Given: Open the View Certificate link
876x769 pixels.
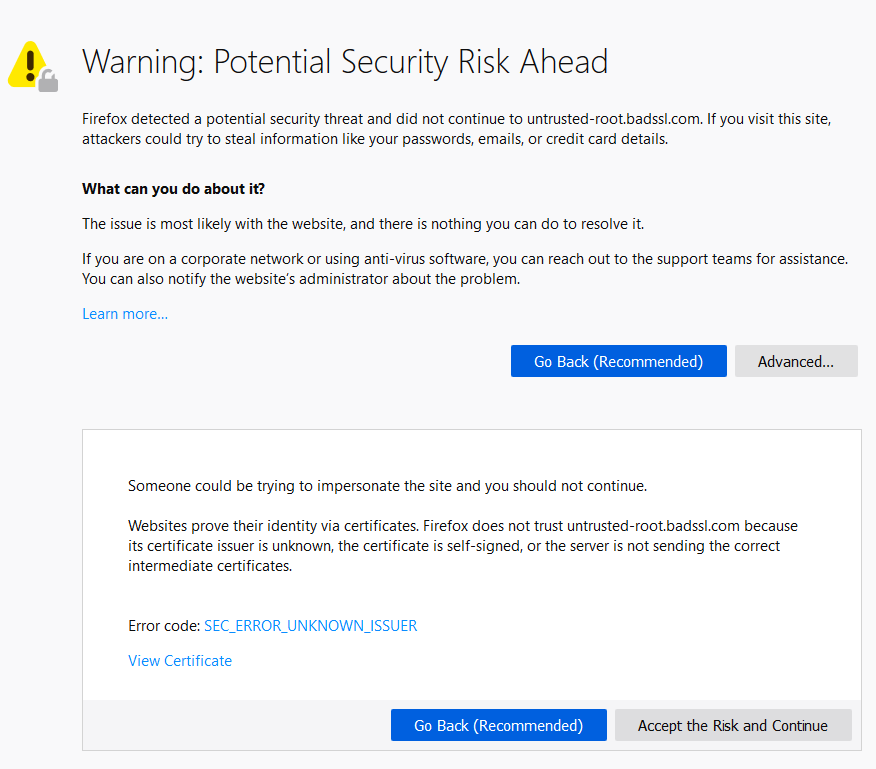Looking at the screenshot, I should click(180, 661).
